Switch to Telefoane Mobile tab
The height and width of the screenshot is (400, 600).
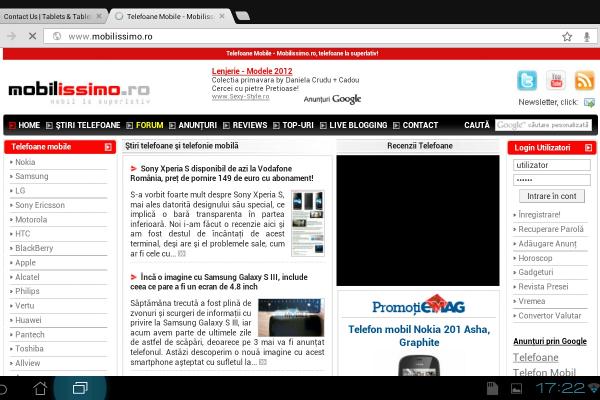click(170, 16)
